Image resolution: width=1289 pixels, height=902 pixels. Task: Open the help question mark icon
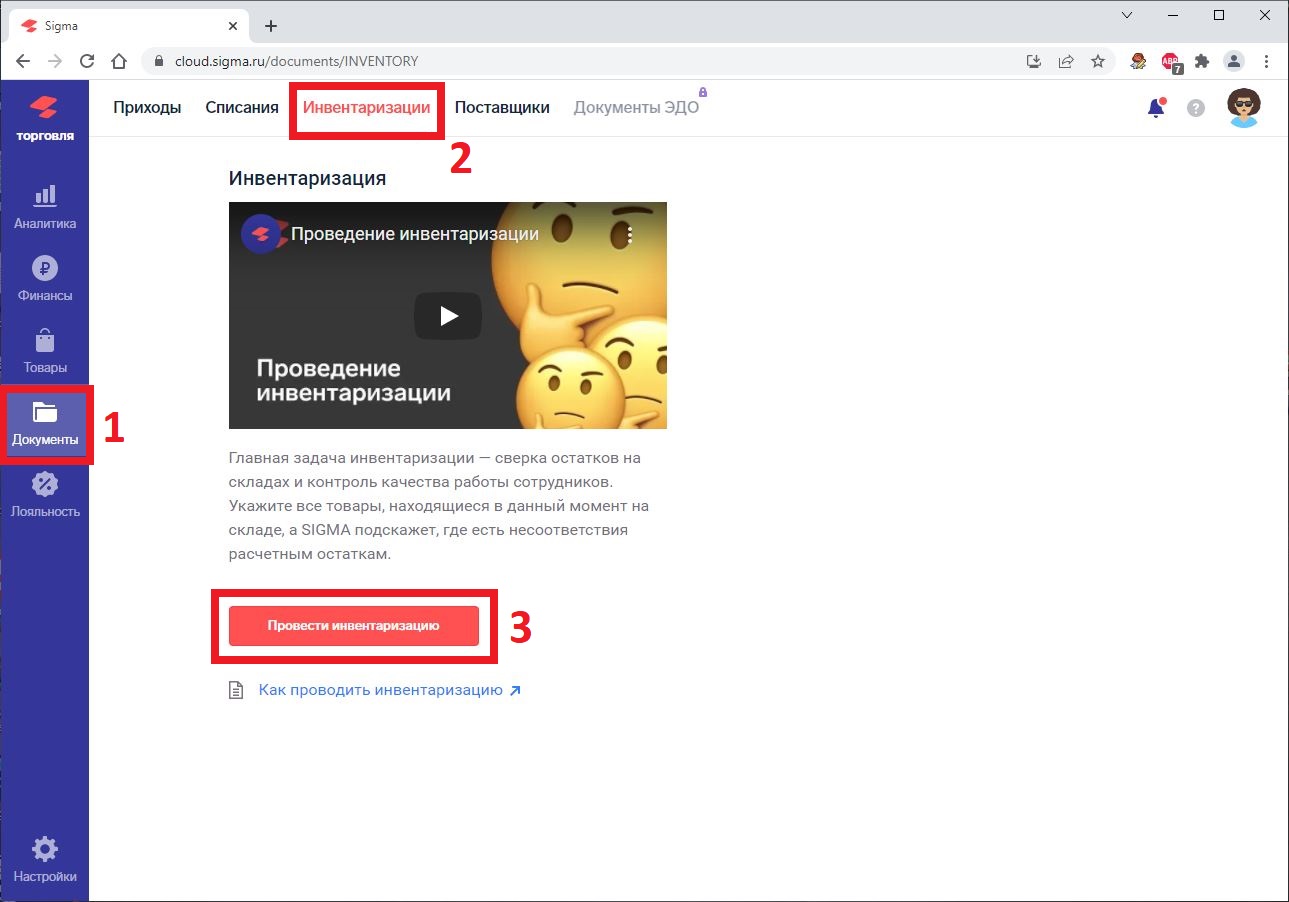coord(1195,107)
